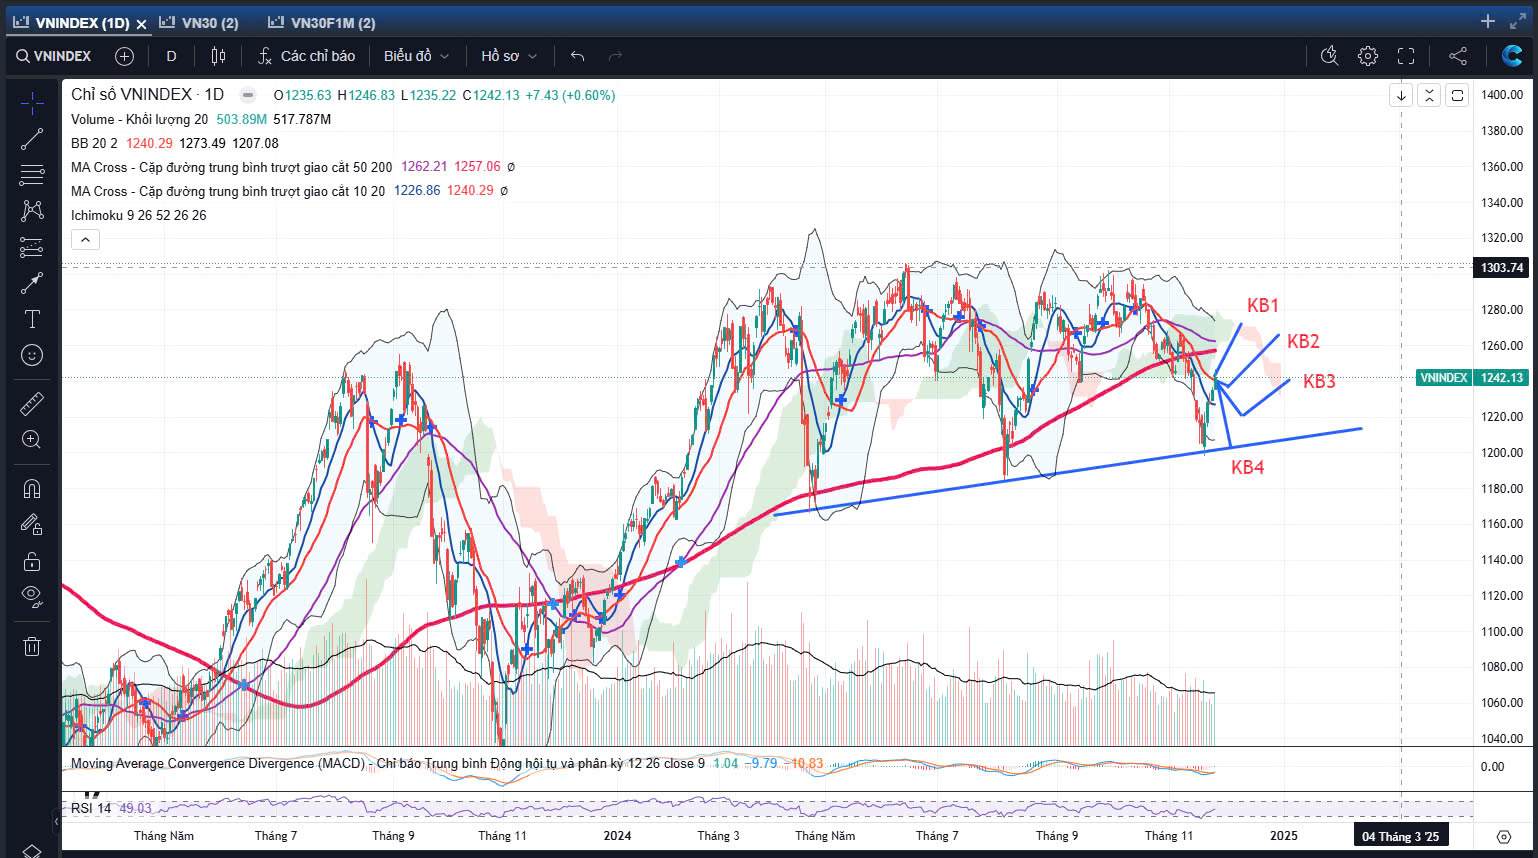Screen dimensions: 1538x858
Task: Expand the Biểu đồ dropdown
Action: pos(416,56)
